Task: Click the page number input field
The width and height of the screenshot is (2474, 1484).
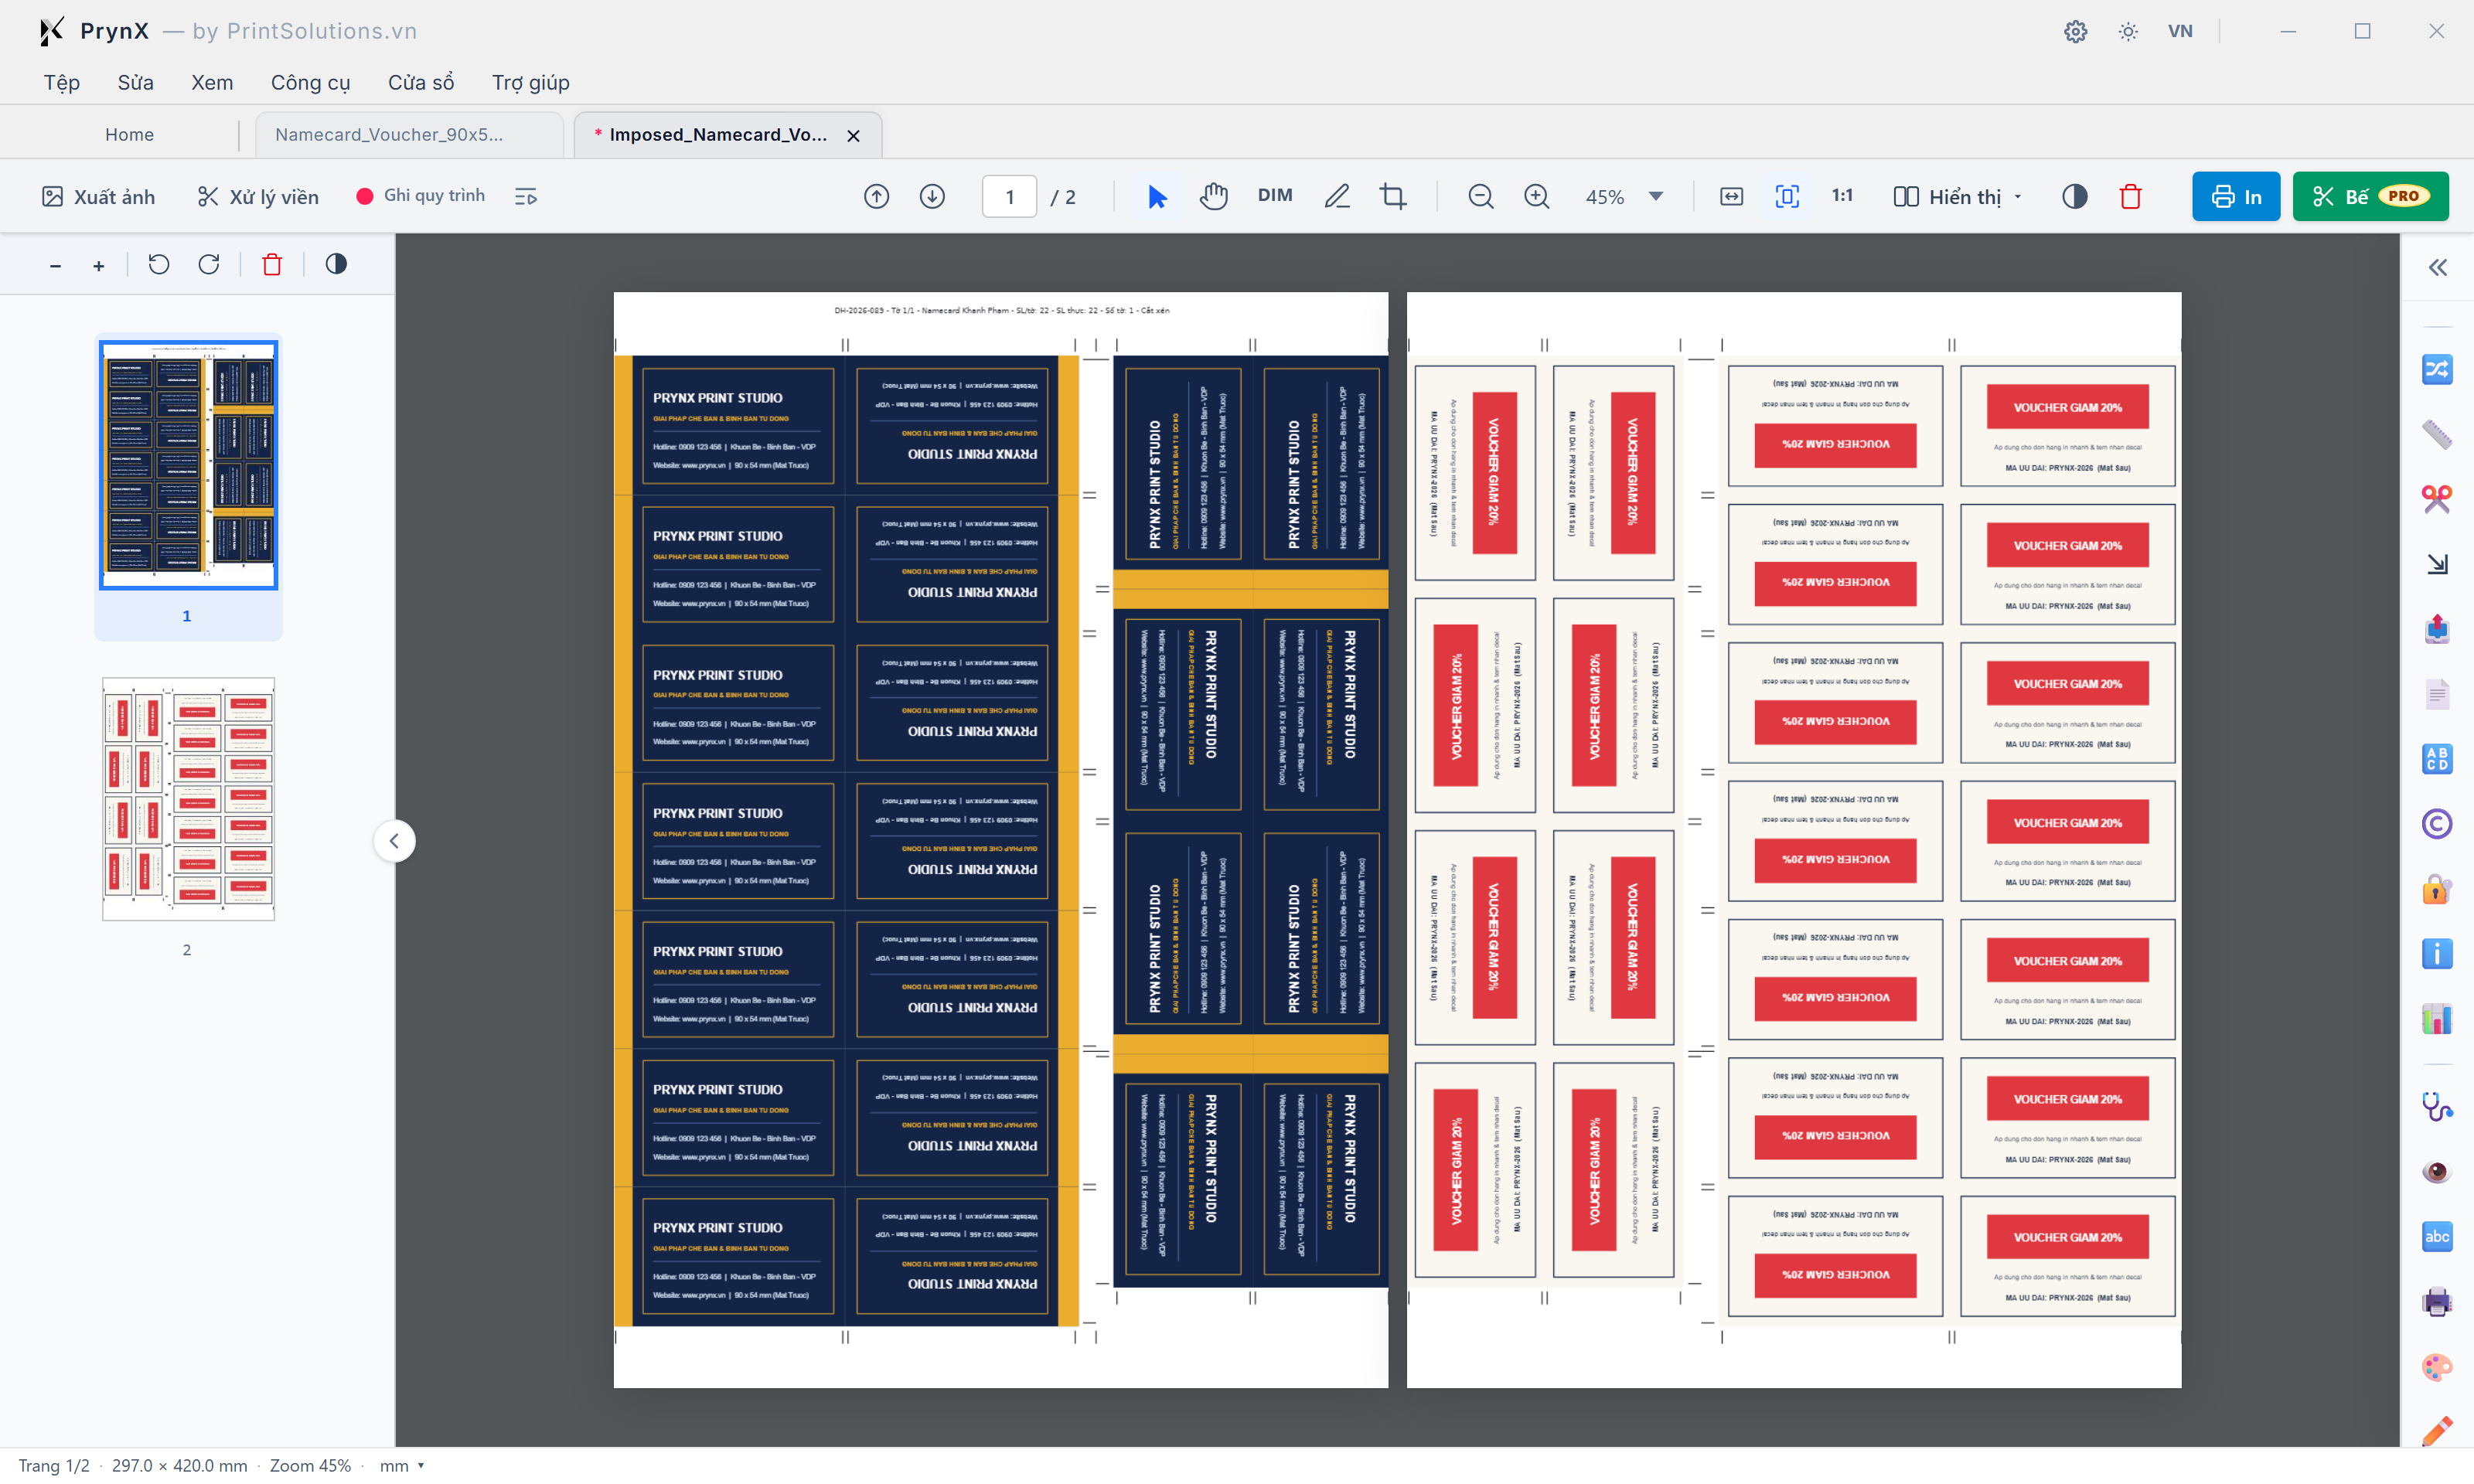Action: 1009,196
